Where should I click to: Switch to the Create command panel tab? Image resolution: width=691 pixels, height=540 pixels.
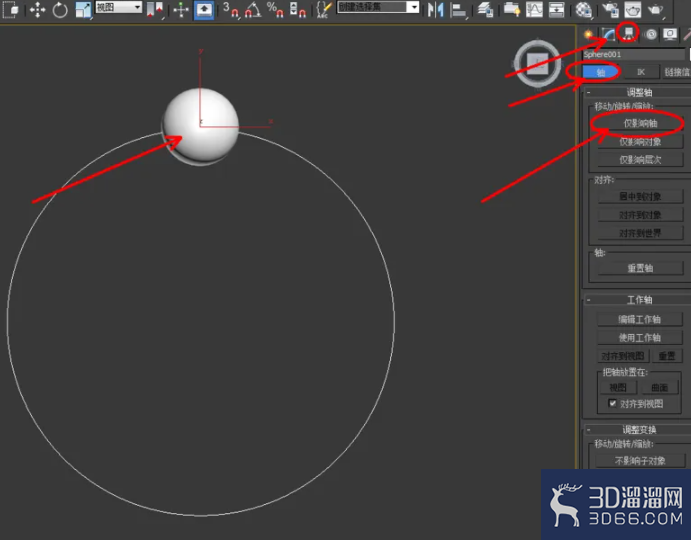pyautogui.click(x=588, y=34)
